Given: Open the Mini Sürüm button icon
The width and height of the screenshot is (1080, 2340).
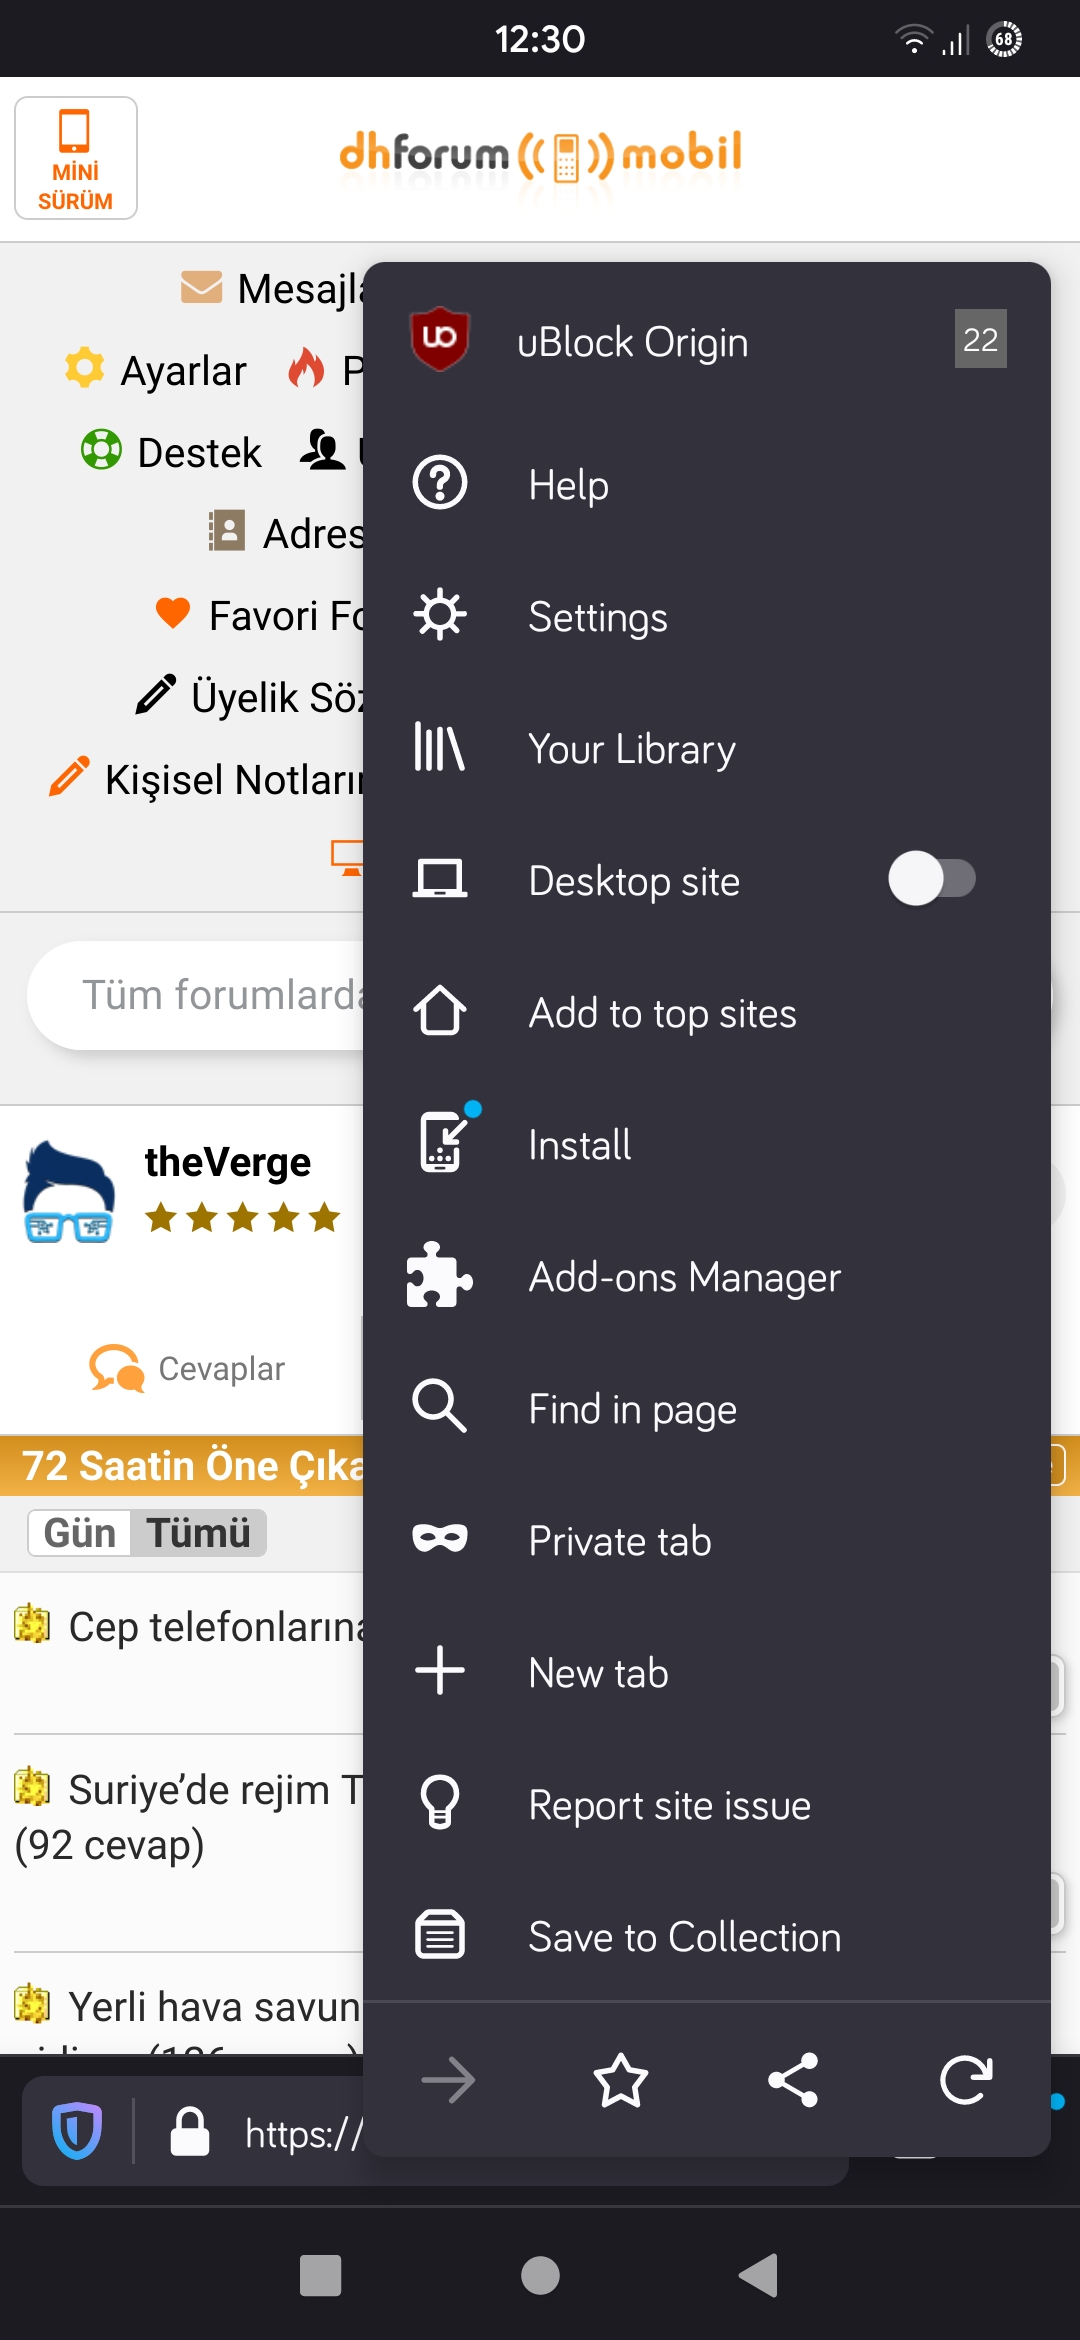Looking at the screenshot, I should (x=76, y=158).
